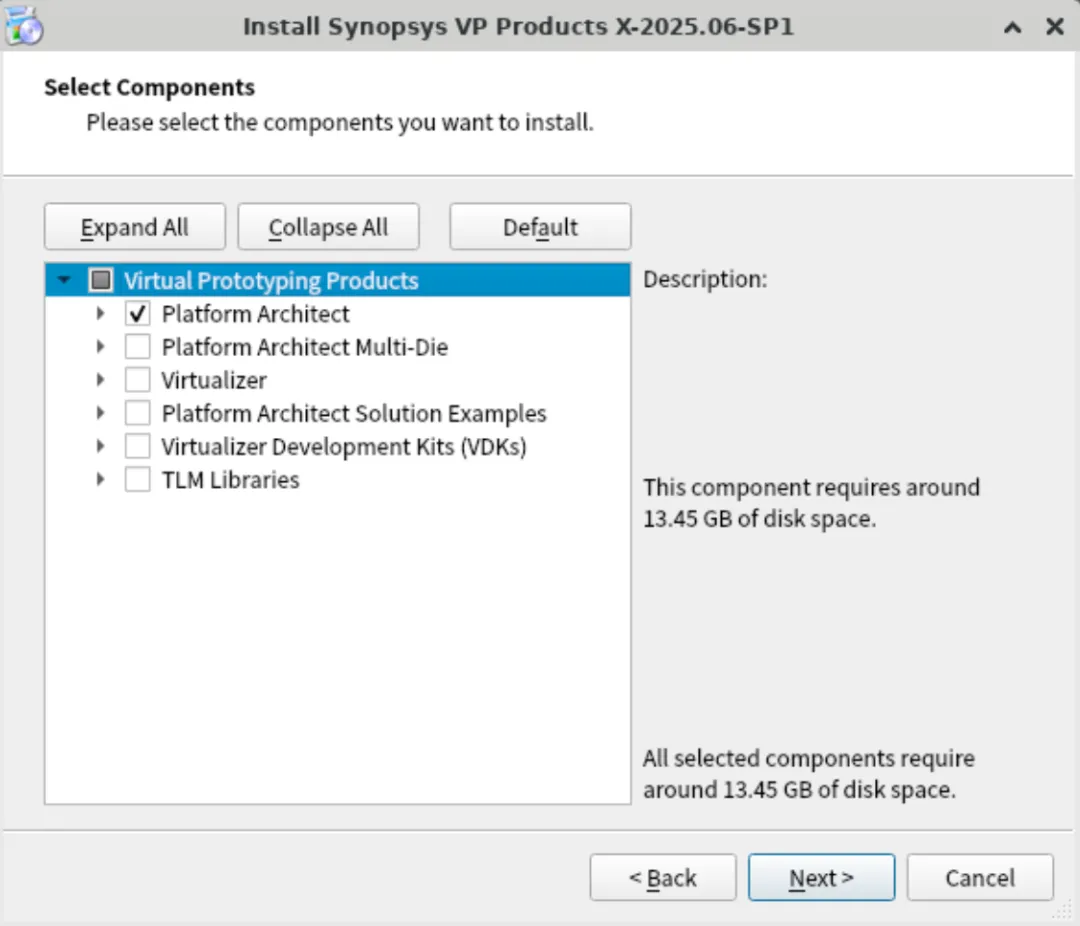Click the Expand All button
The image size is (1080, 926).
[135, 227]
